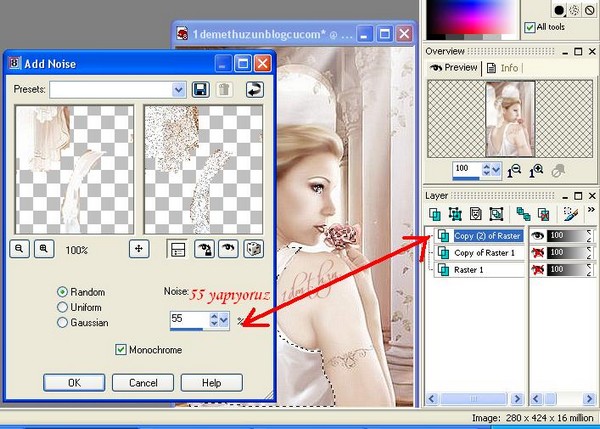Uncheck the Monochrome checkbox
Viewport: 600px width, 429px height.
[x=121, y=350]
